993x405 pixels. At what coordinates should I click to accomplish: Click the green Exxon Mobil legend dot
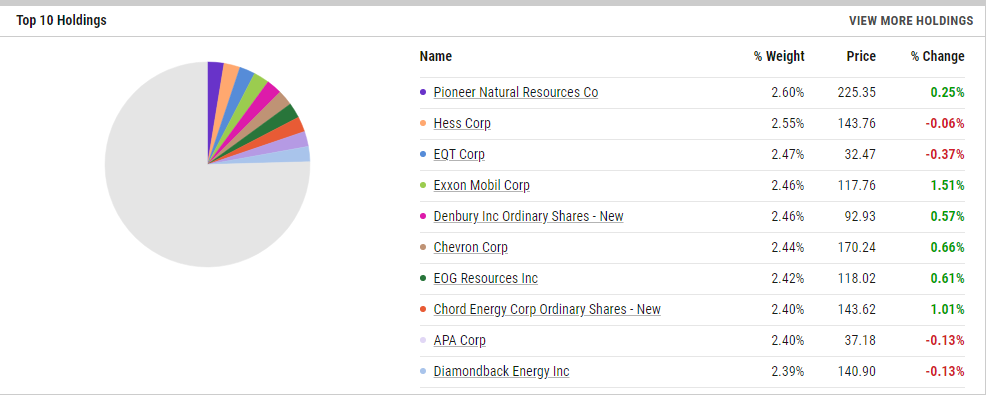pyautogui.click(x=424, y=185)
